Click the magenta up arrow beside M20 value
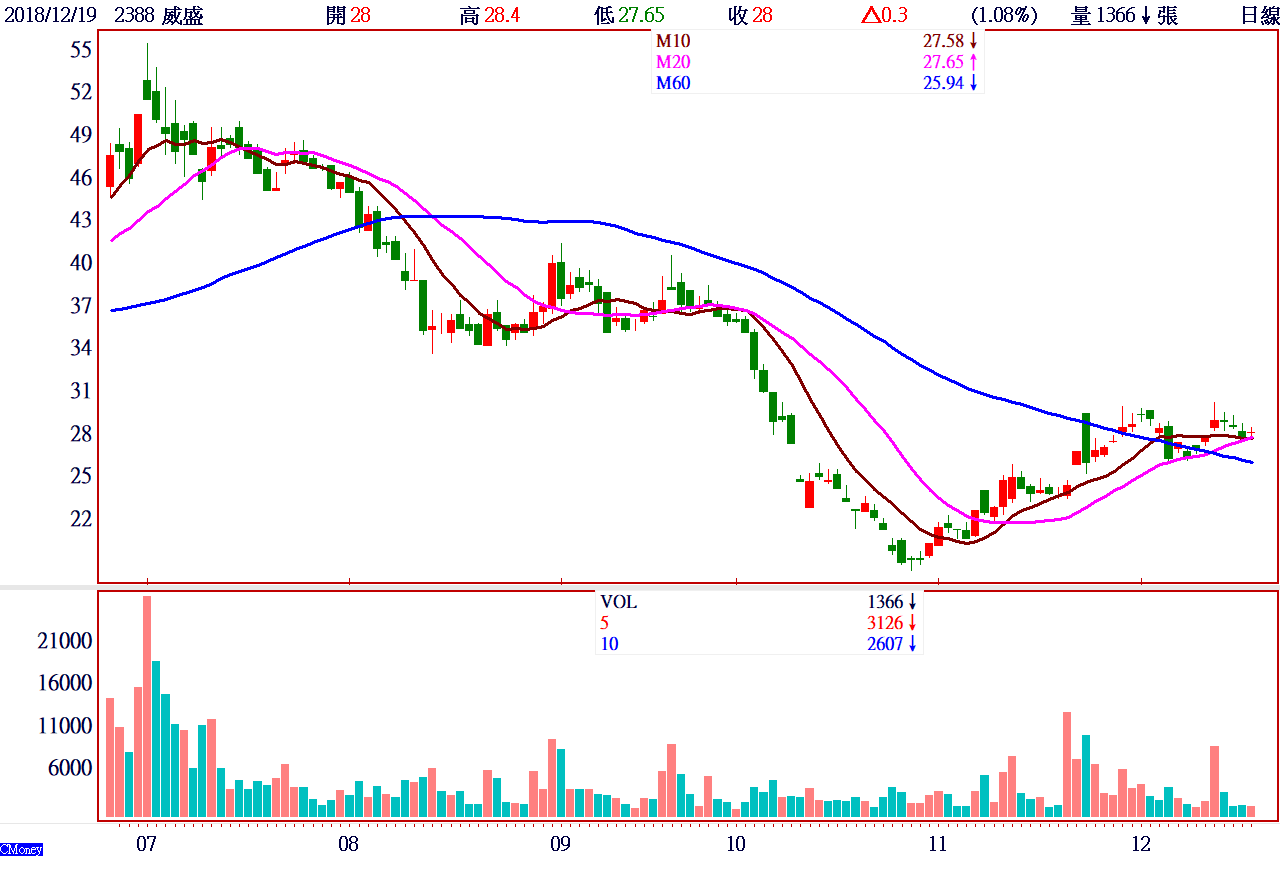The width and height of the screenshot is (1280, 874). click(x=972, y=62)
